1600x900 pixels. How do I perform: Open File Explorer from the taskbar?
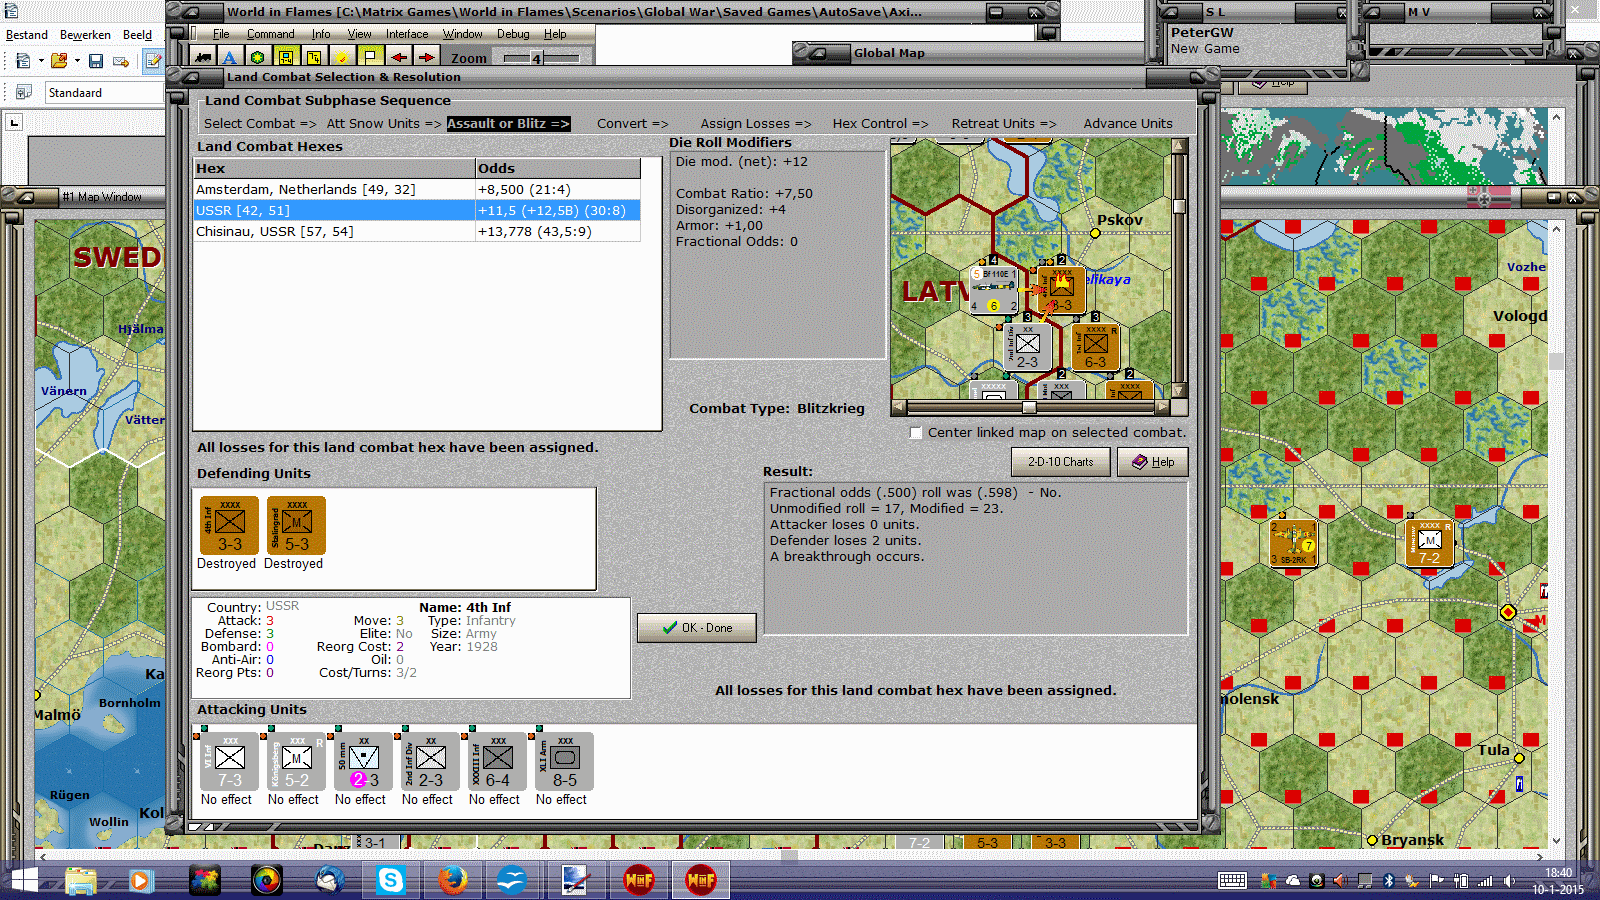coord(80,880)
